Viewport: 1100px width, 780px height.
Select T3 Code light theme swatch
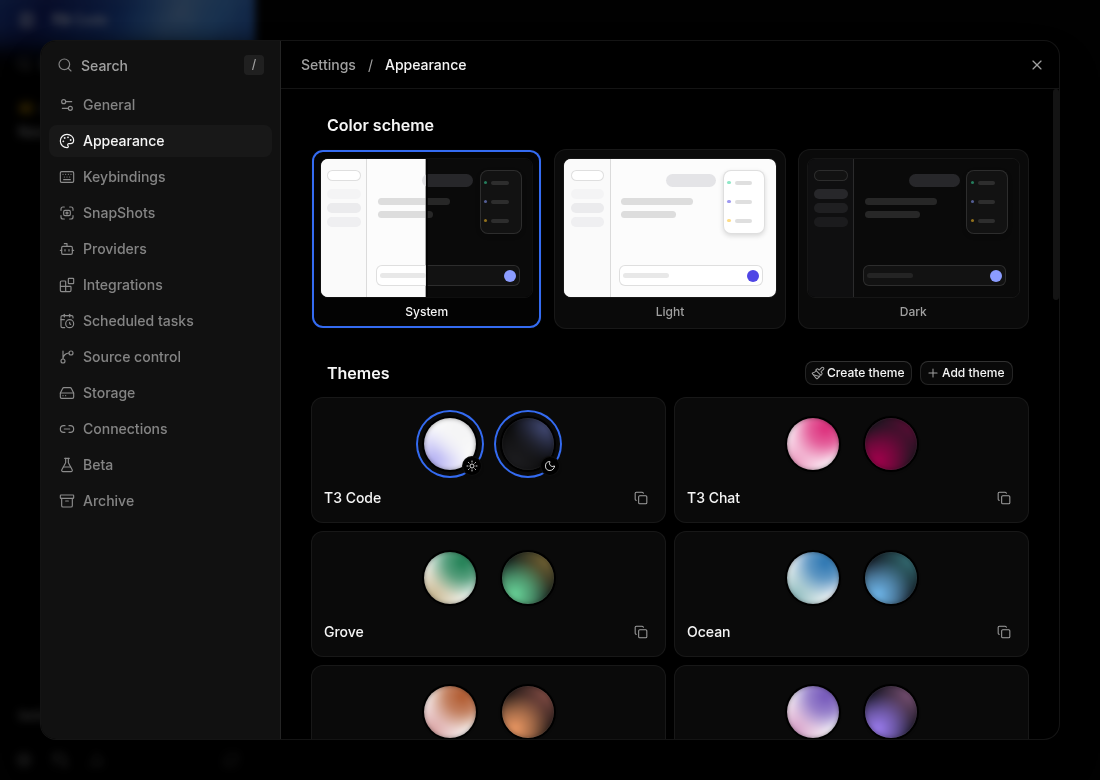[450, 444]
